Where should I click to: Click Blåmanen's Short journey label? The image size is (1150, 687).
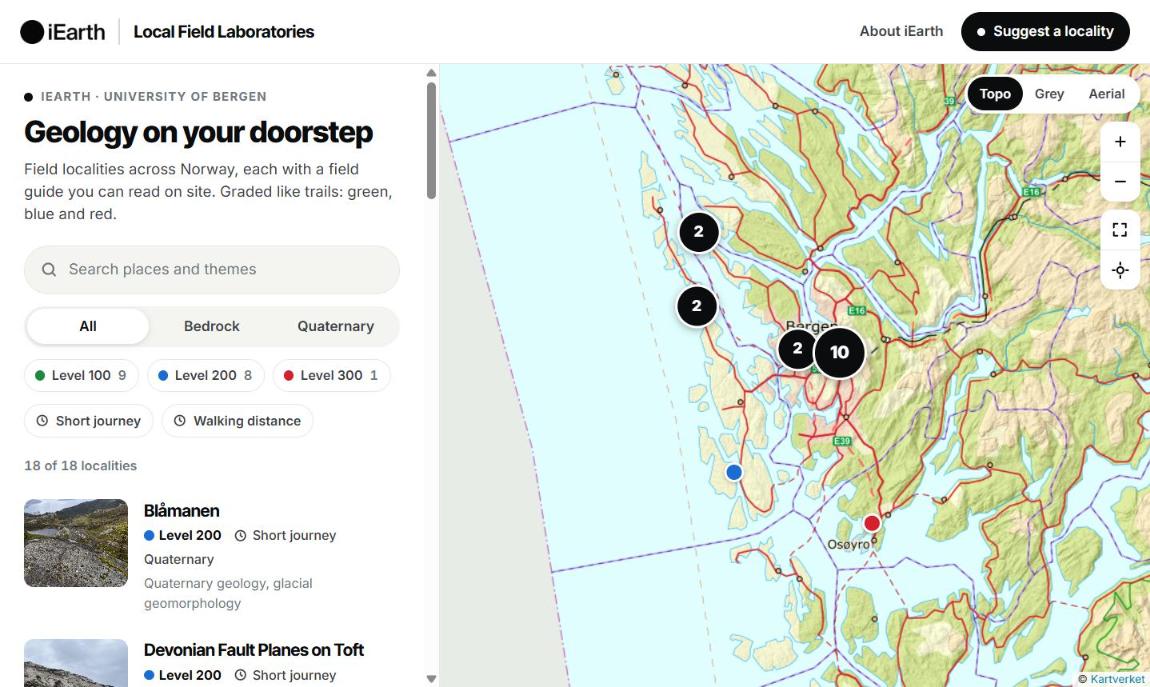[285, 535]
